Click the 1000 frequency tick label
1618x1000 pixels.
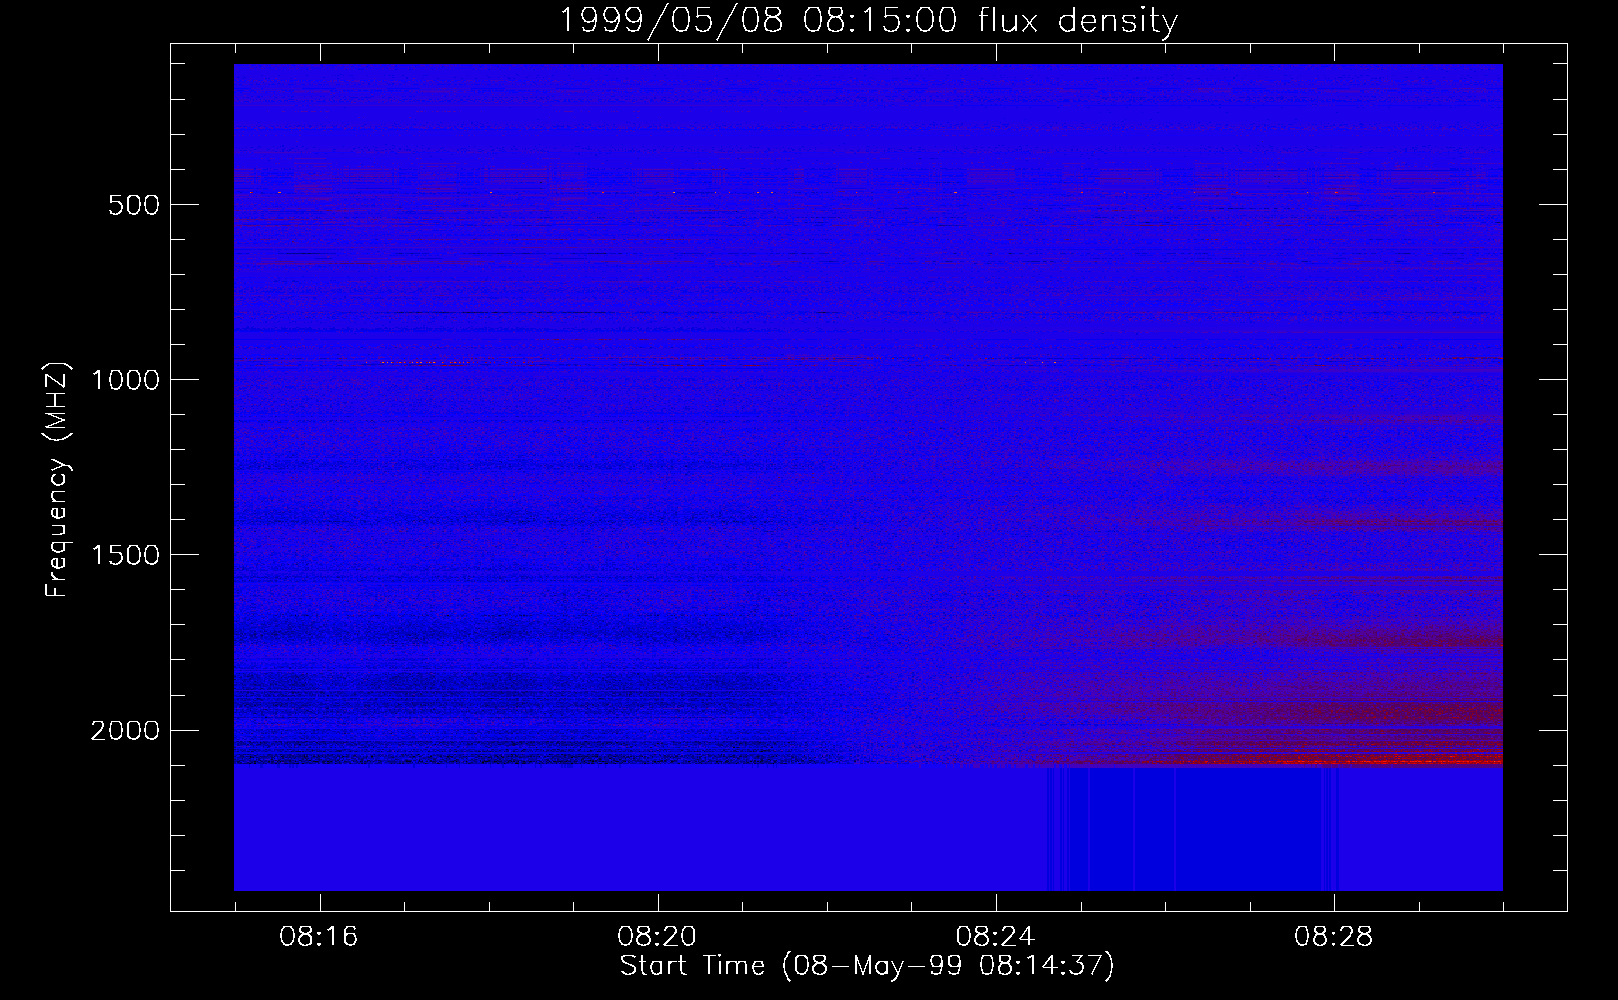point(125,380)
